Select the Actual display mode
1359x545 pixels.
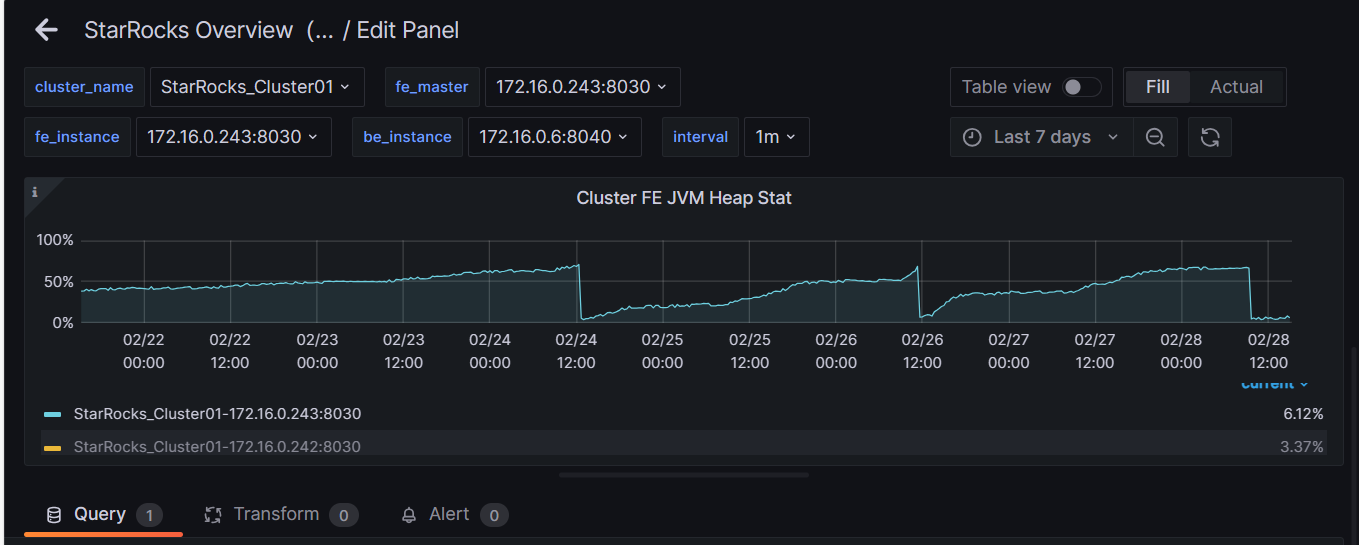pos(1237,87)
